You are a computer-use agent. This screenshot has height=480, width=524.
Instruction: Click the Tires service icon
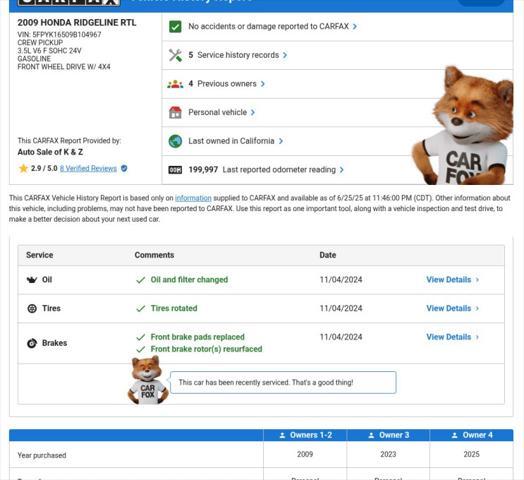point(32,308)
